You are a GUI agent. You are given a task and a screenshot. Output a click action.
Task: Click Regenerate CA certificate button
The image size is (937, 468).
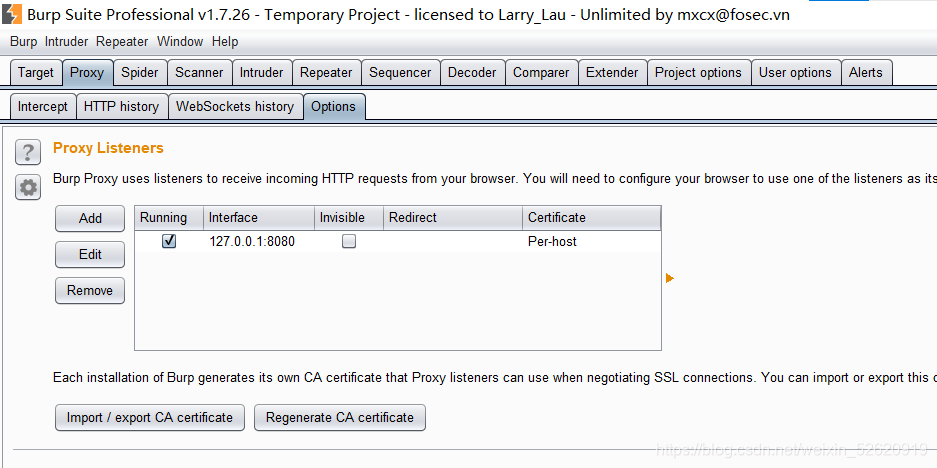[x=340, y=417]
